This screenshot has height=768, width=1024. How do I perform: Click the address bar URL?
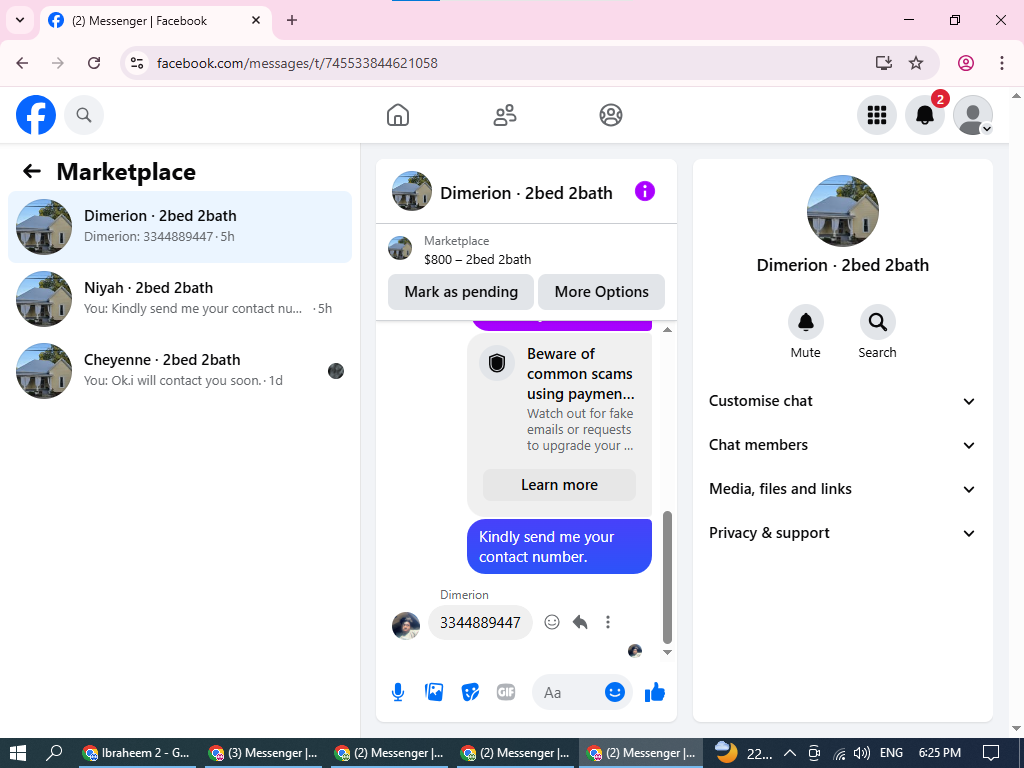[x=297, y=63]
